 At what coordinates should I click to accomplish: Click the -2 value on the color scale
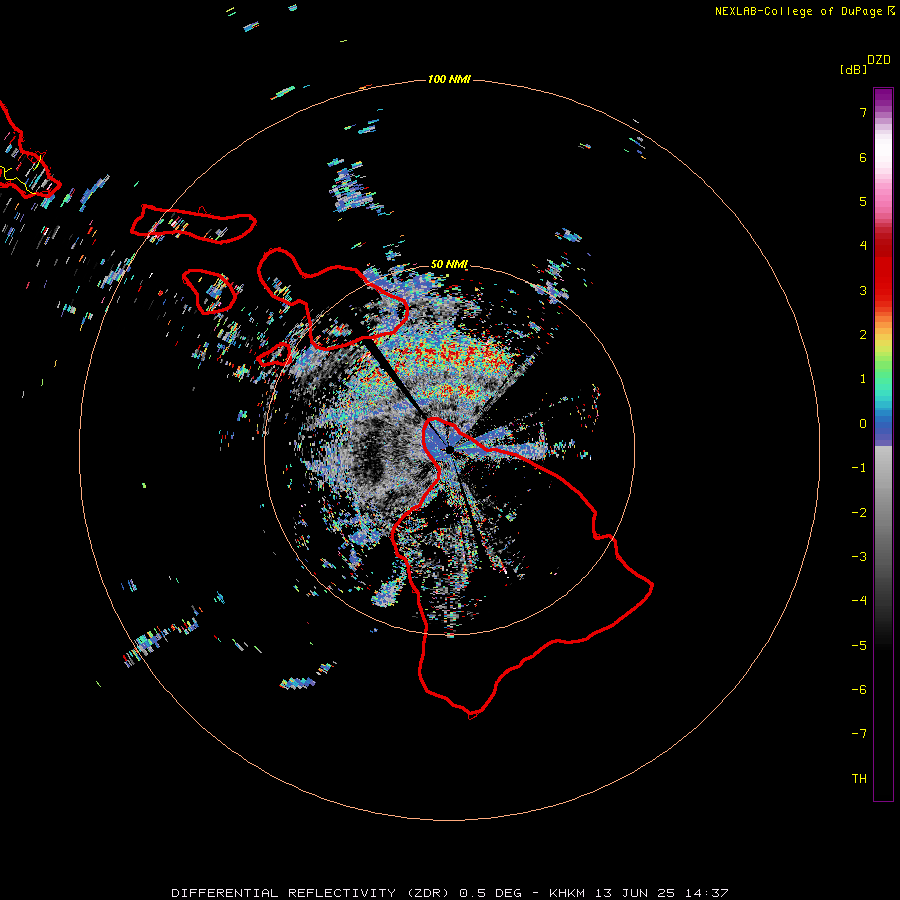coord(859,513)
